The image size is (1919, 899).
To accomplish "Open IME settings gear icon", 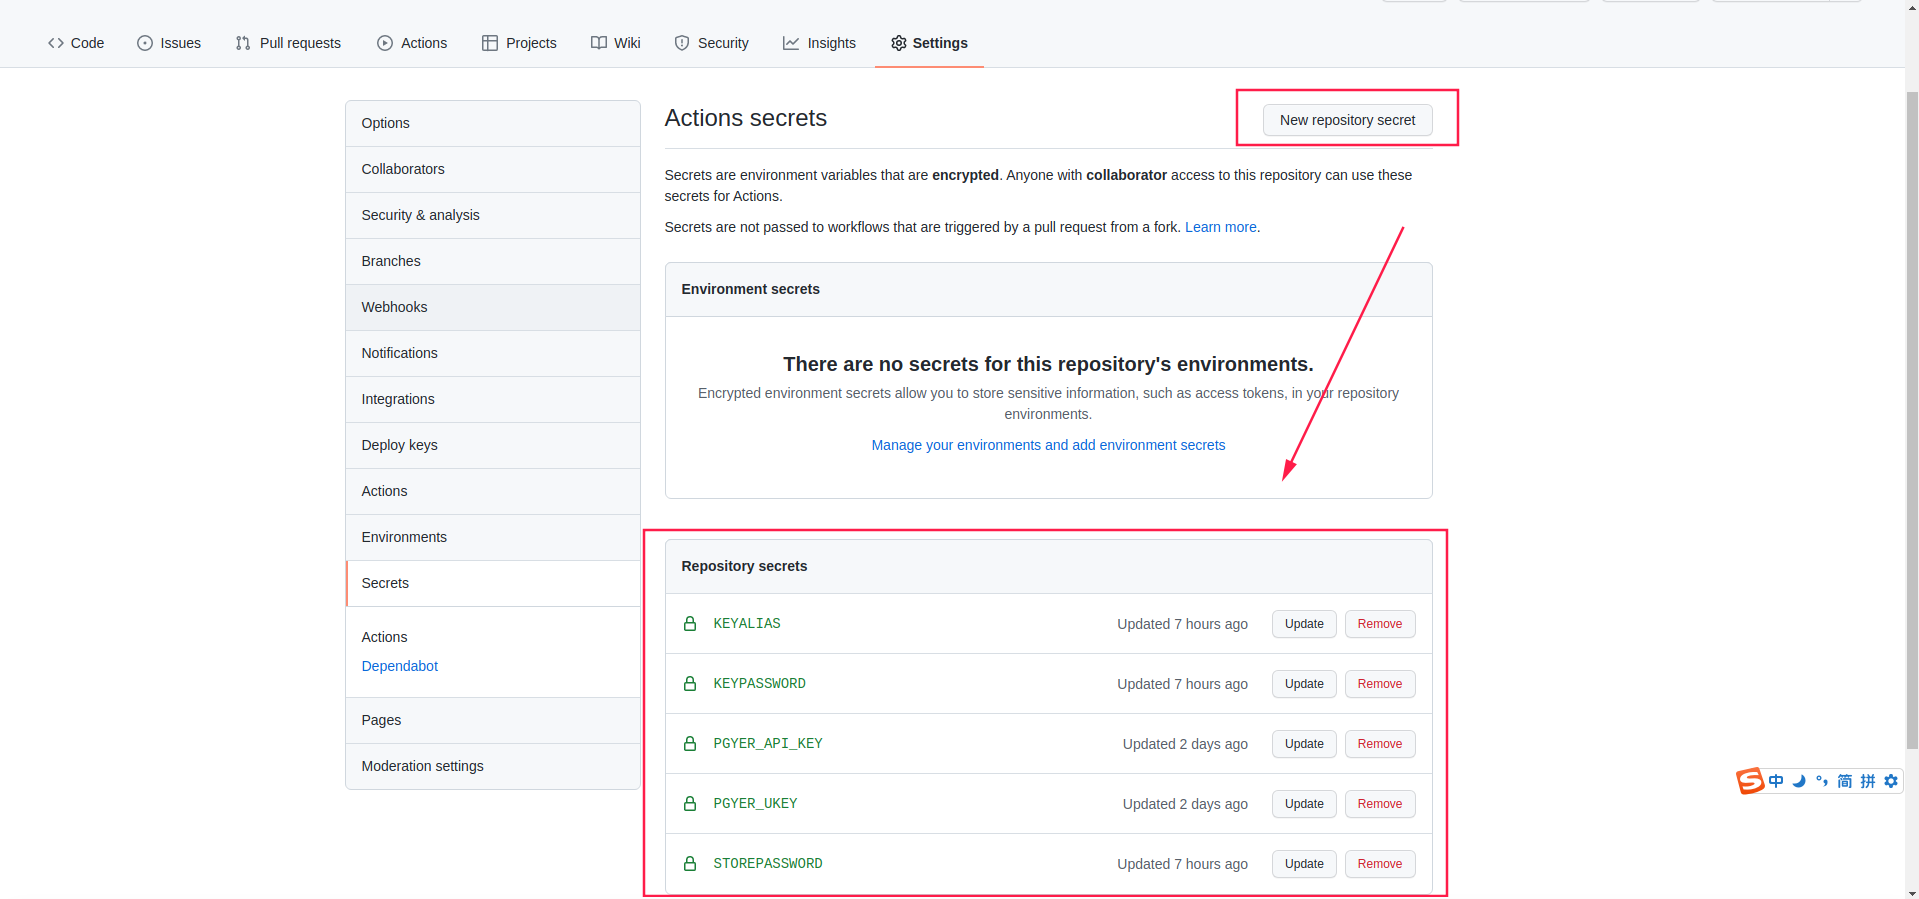I will tap(1891, 781).
